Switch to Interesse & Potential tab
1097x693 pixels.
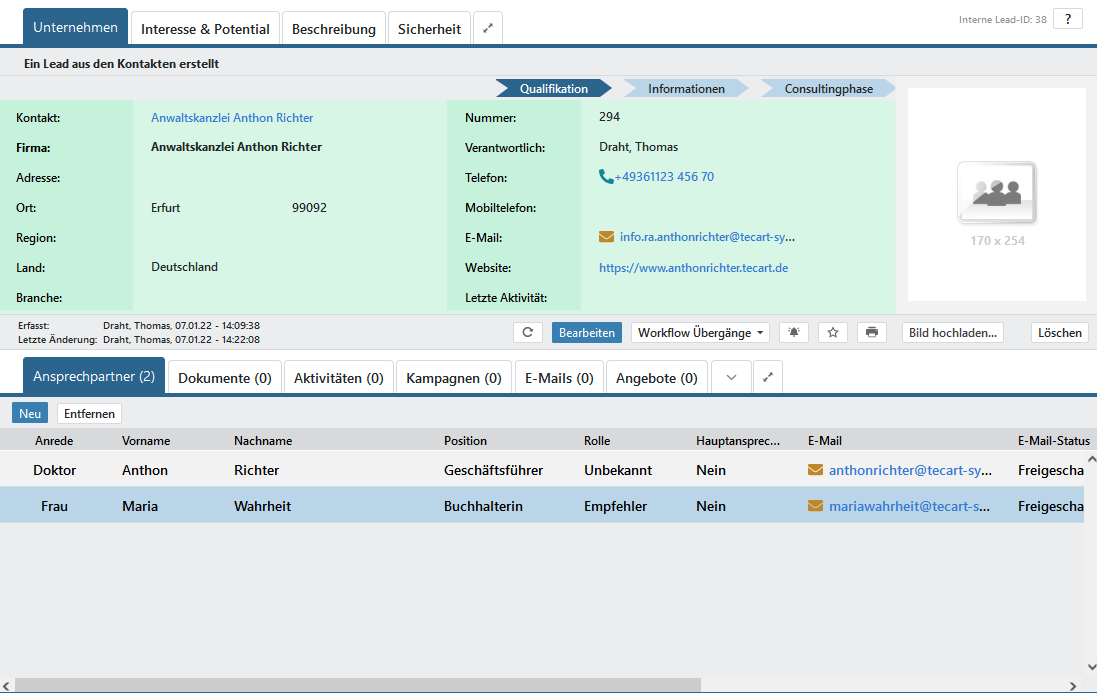coord(205,29)
